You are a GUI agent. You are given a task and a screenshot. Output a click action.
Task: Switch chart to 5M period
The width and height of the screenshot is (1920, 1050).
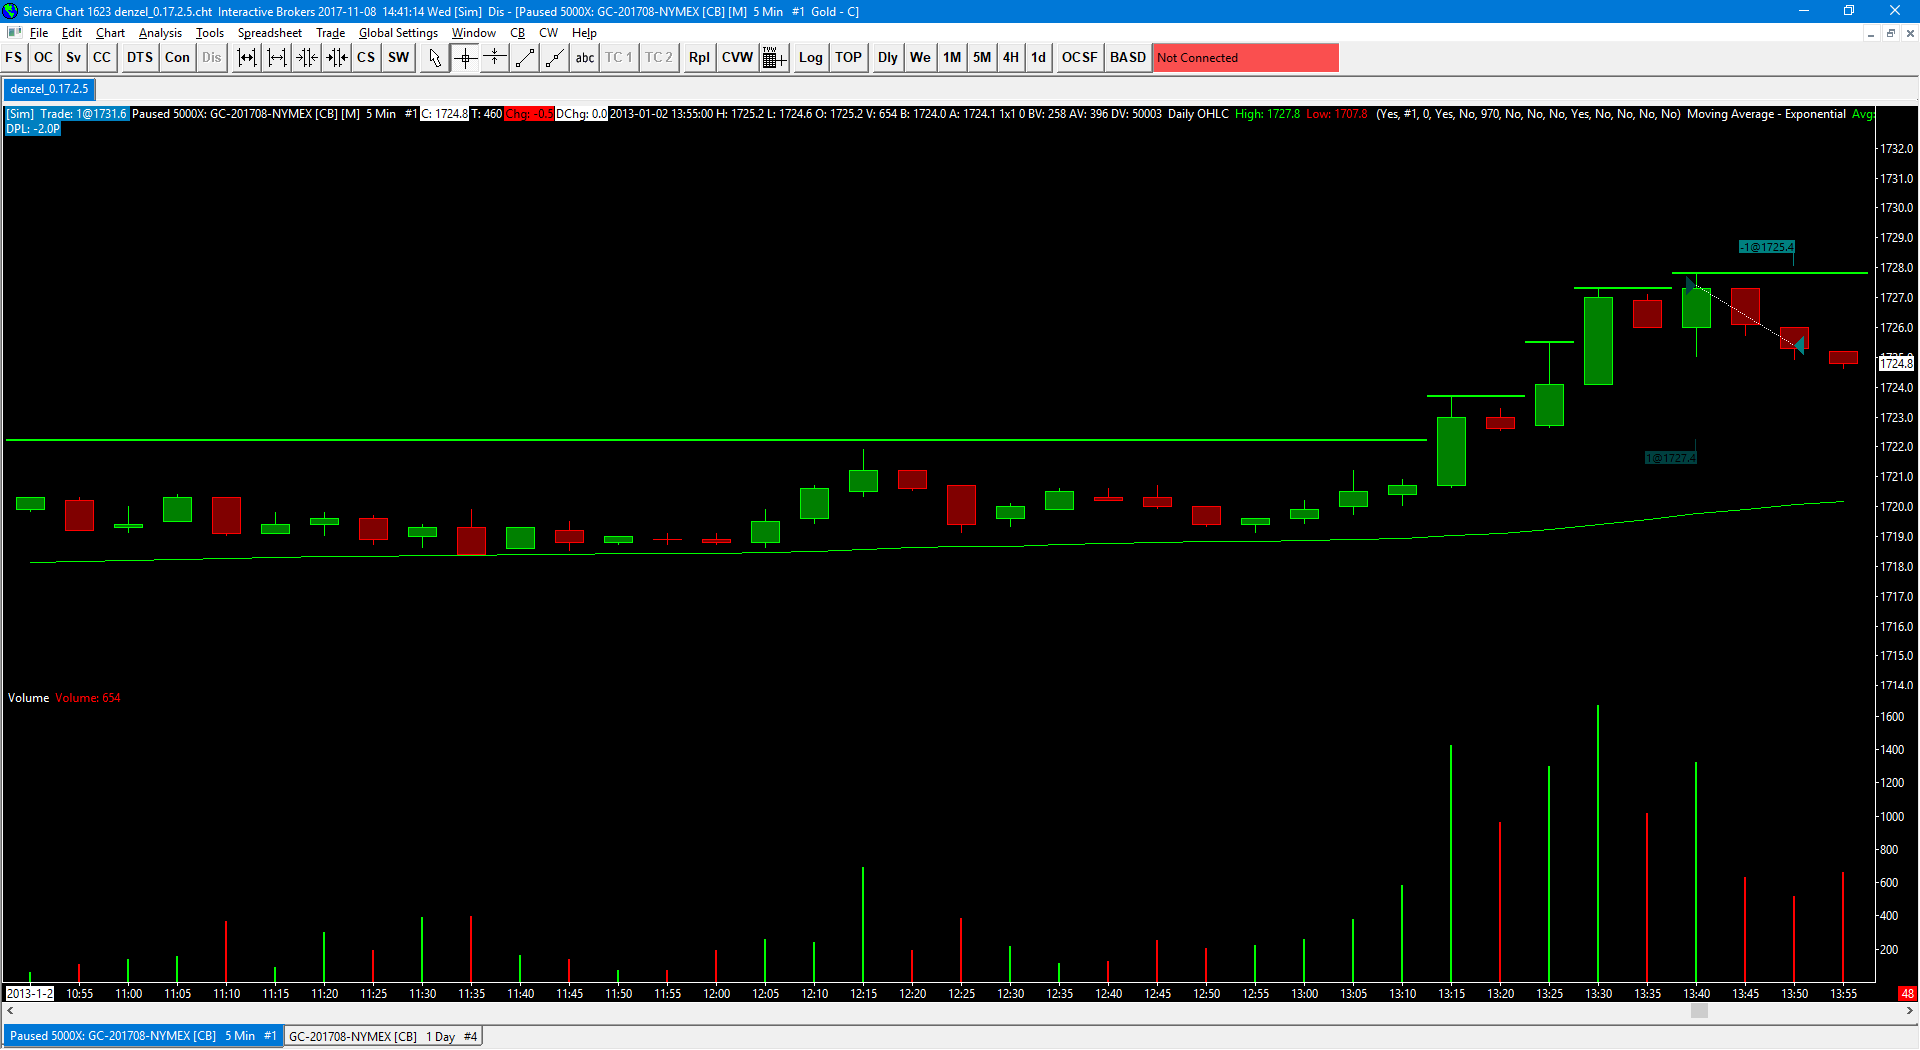point(982,58)
